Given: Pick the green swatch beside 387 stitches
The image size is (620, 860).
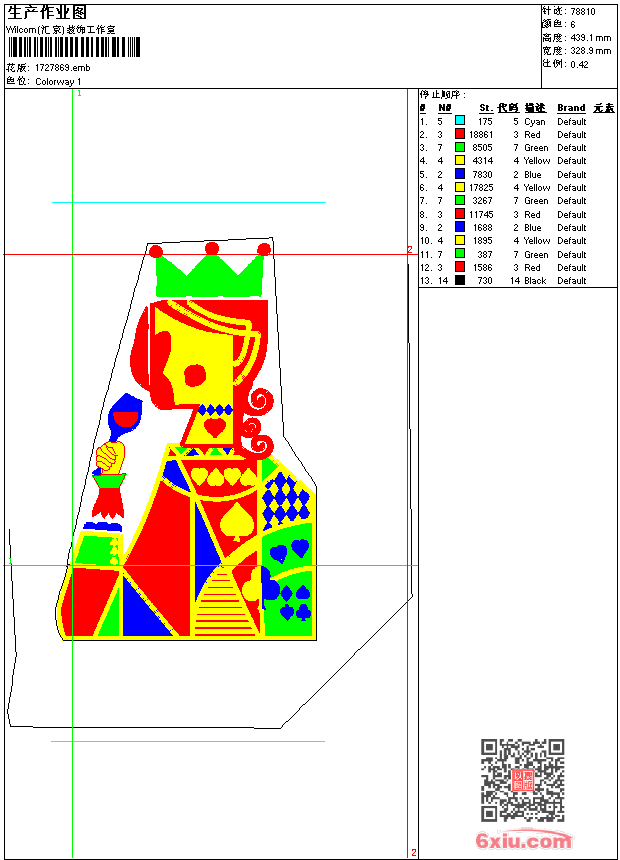Looking at the screenshot, I should [x=460, y=254].
